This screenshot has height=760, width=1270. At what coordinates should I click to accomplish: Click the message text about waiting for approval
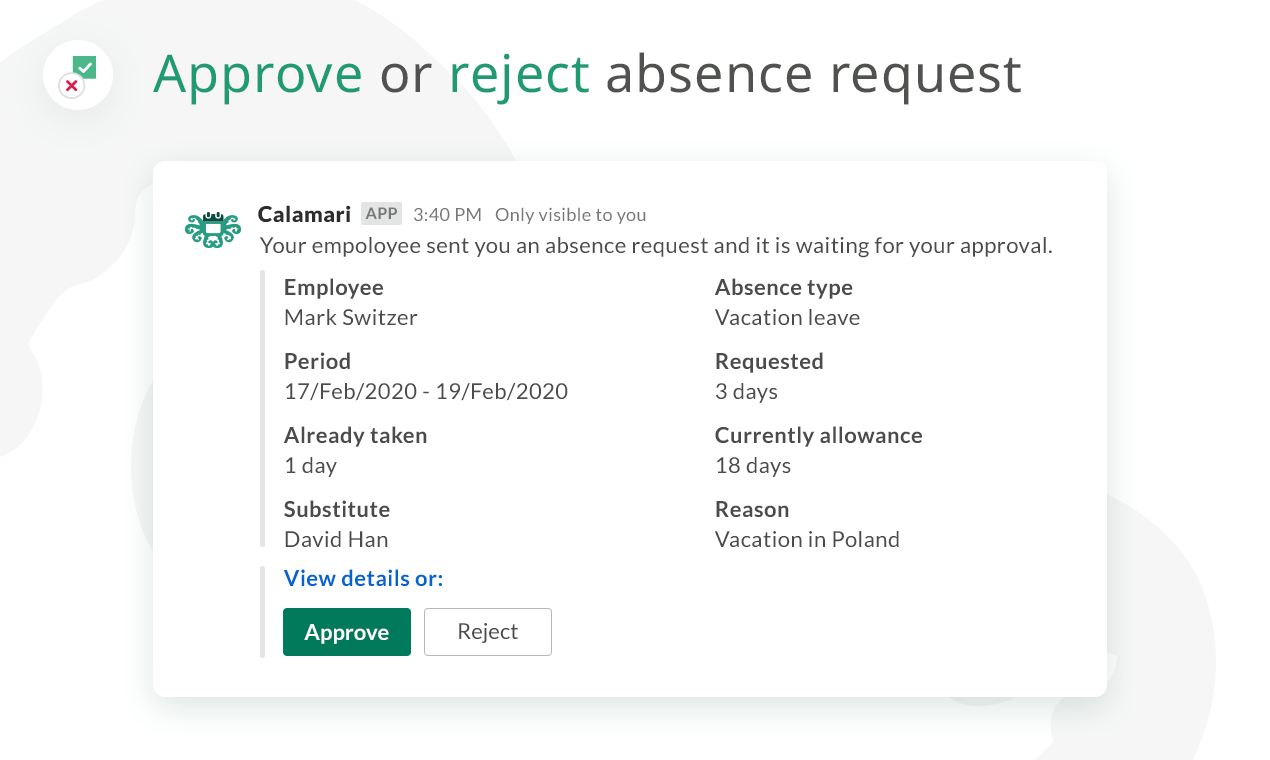click(x=656, y=245)
